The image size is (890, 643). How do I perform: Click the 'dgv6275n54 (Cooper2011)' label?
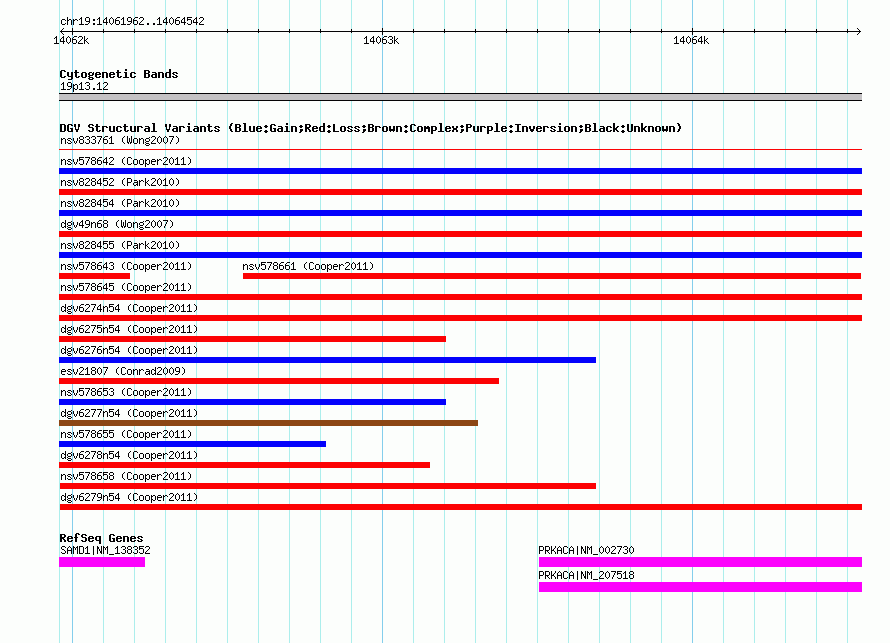(x=129, y=329)
